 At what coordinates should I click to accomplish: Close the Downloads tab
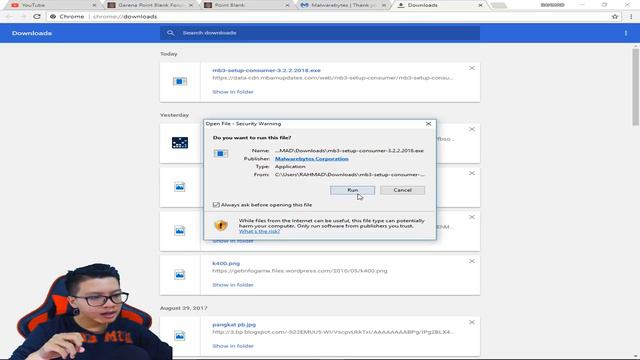coord(480,5)
